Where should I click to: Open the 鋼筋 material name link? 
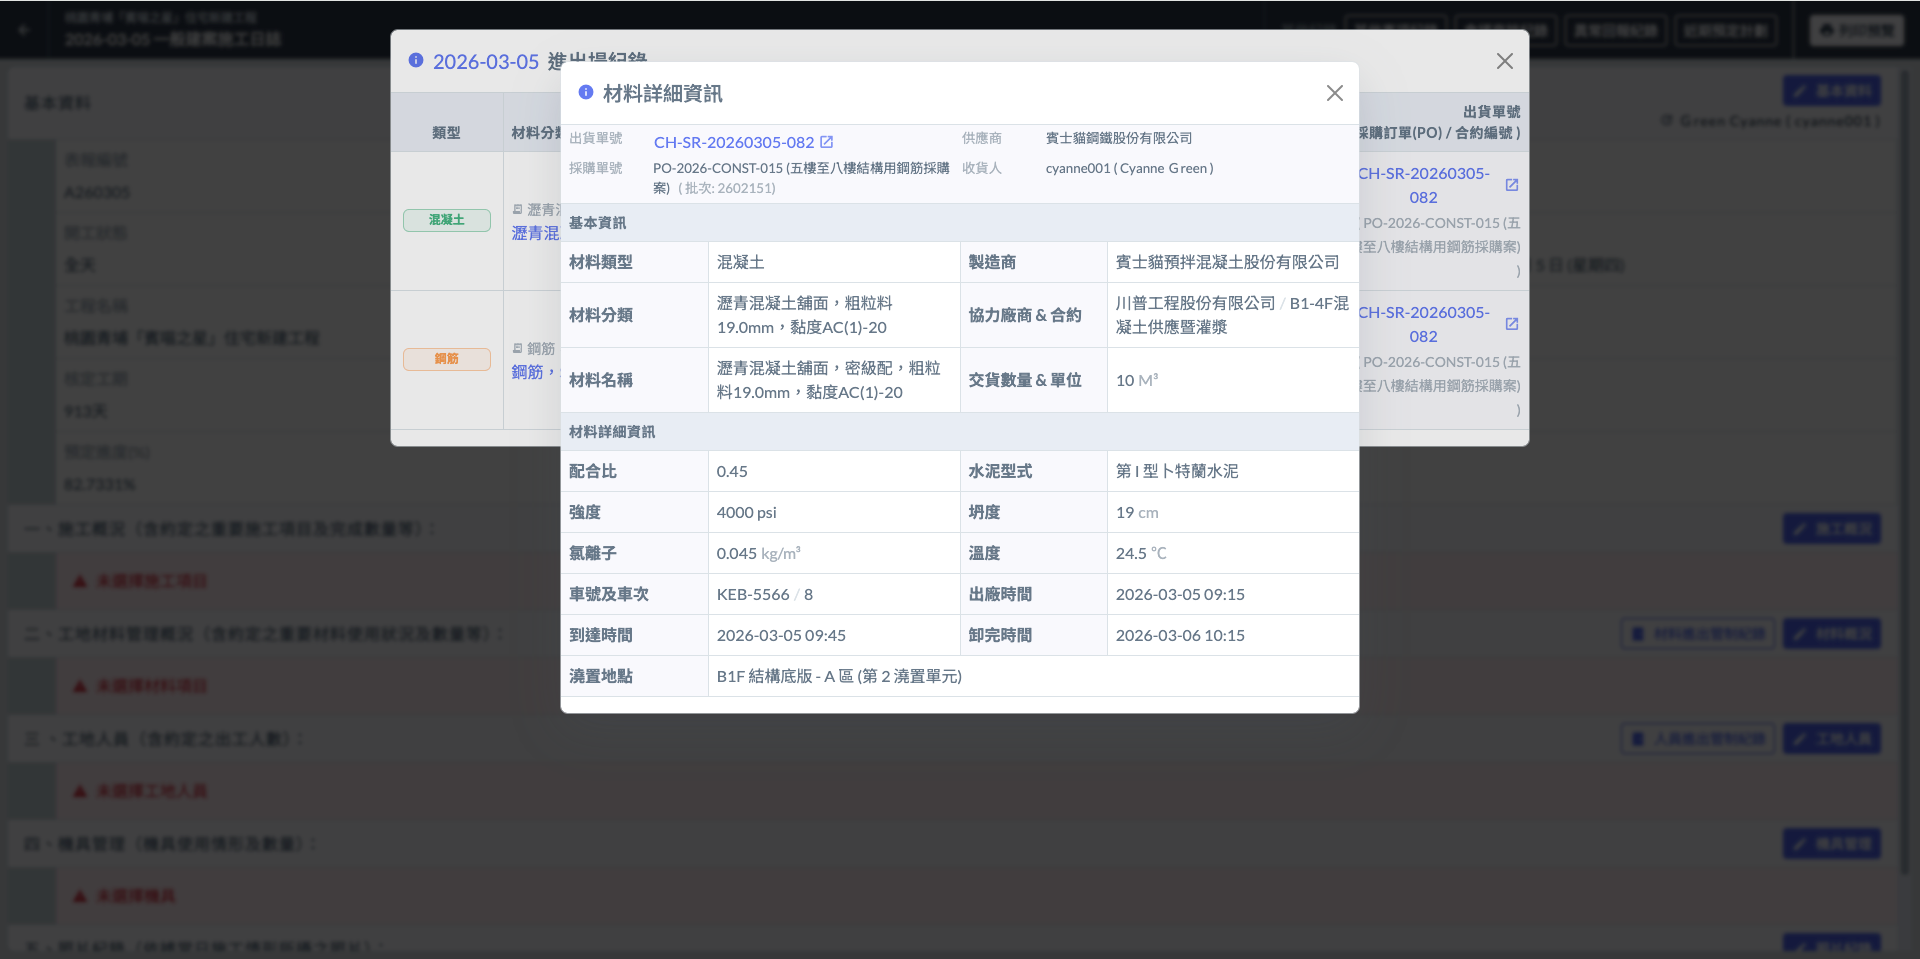[528, 372]
